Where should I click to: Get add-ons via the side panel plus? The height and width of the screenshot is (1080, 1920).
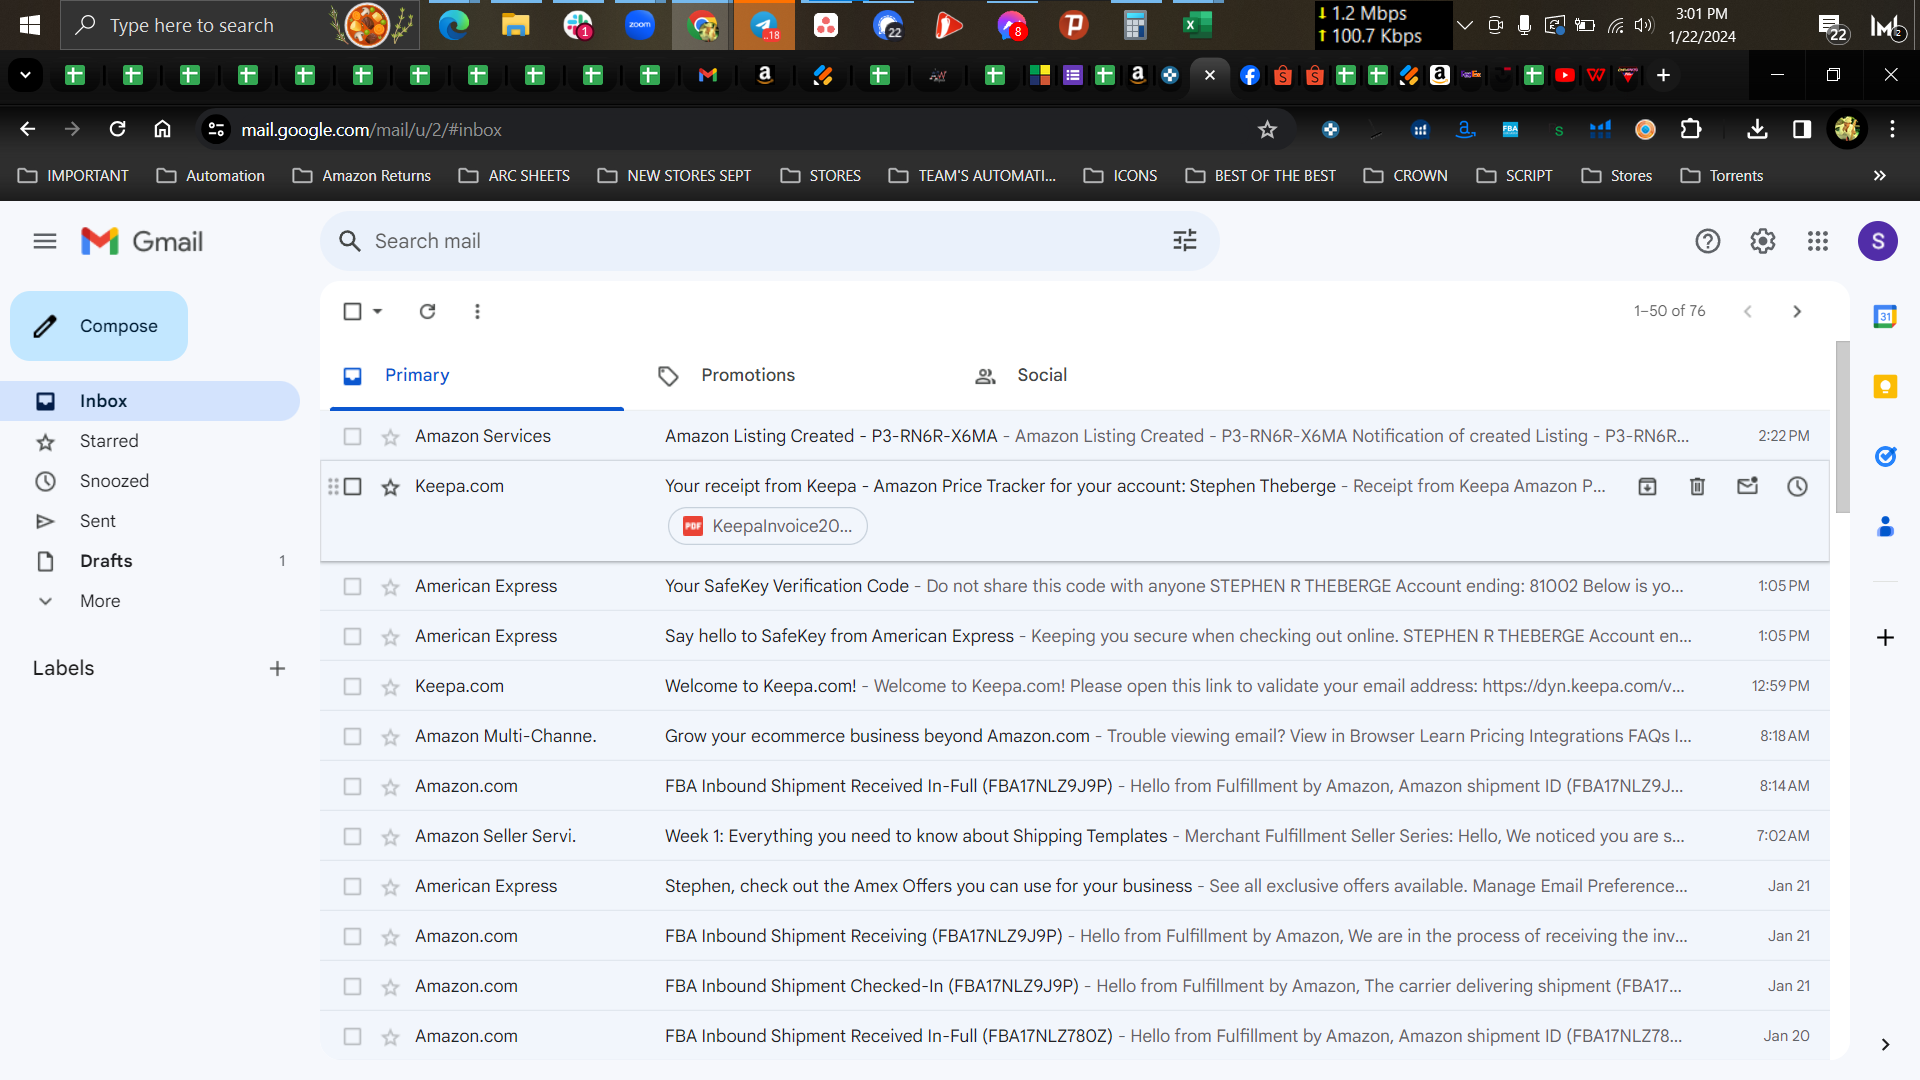(x=1885, y=637)
